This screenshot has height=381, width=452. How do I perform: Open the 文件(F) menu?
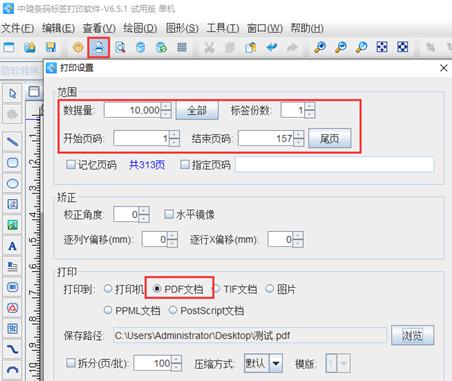tap(18, 28)
